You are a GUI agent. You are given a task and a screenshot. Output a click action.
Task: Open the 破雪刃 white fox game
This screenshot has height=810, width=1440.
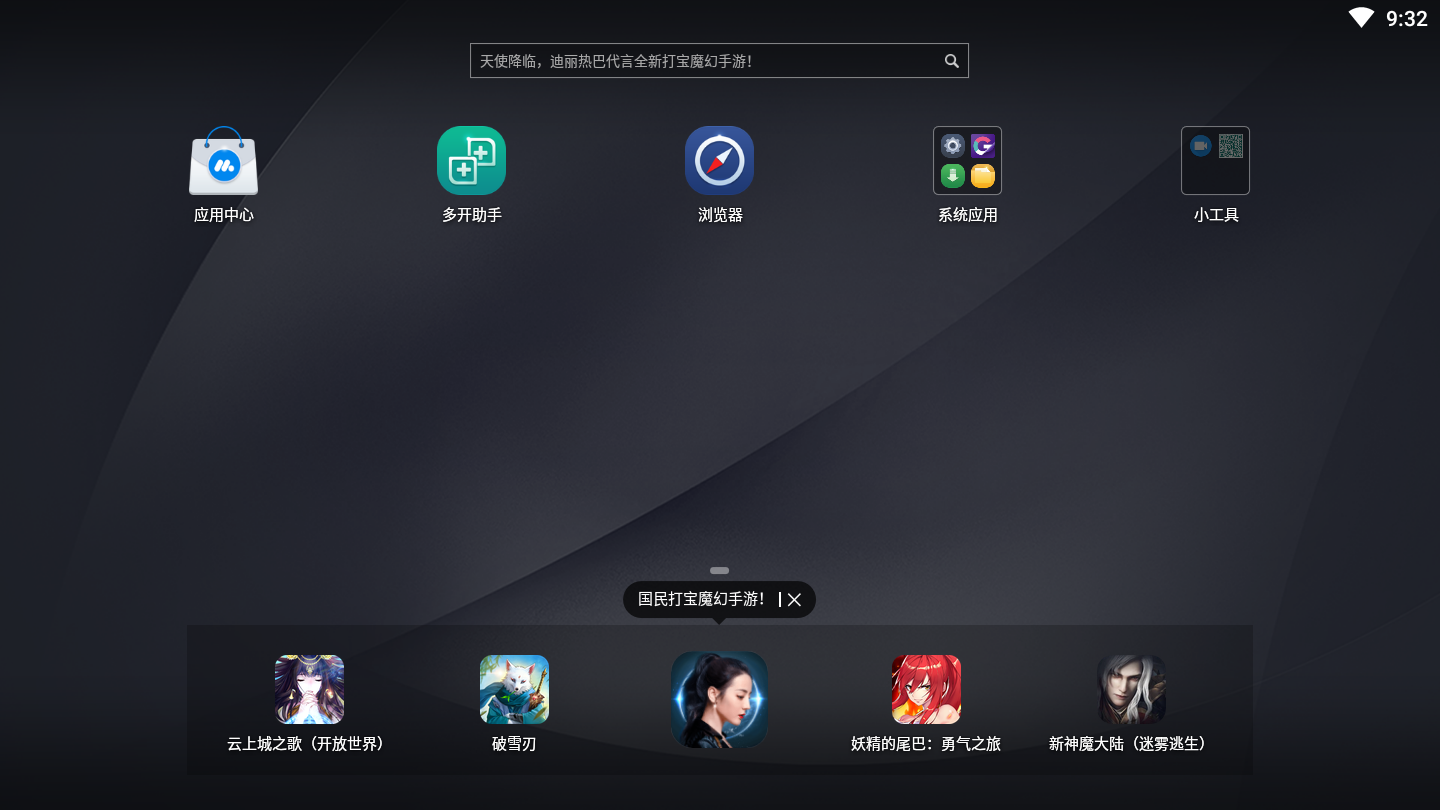tap(514, 690)
